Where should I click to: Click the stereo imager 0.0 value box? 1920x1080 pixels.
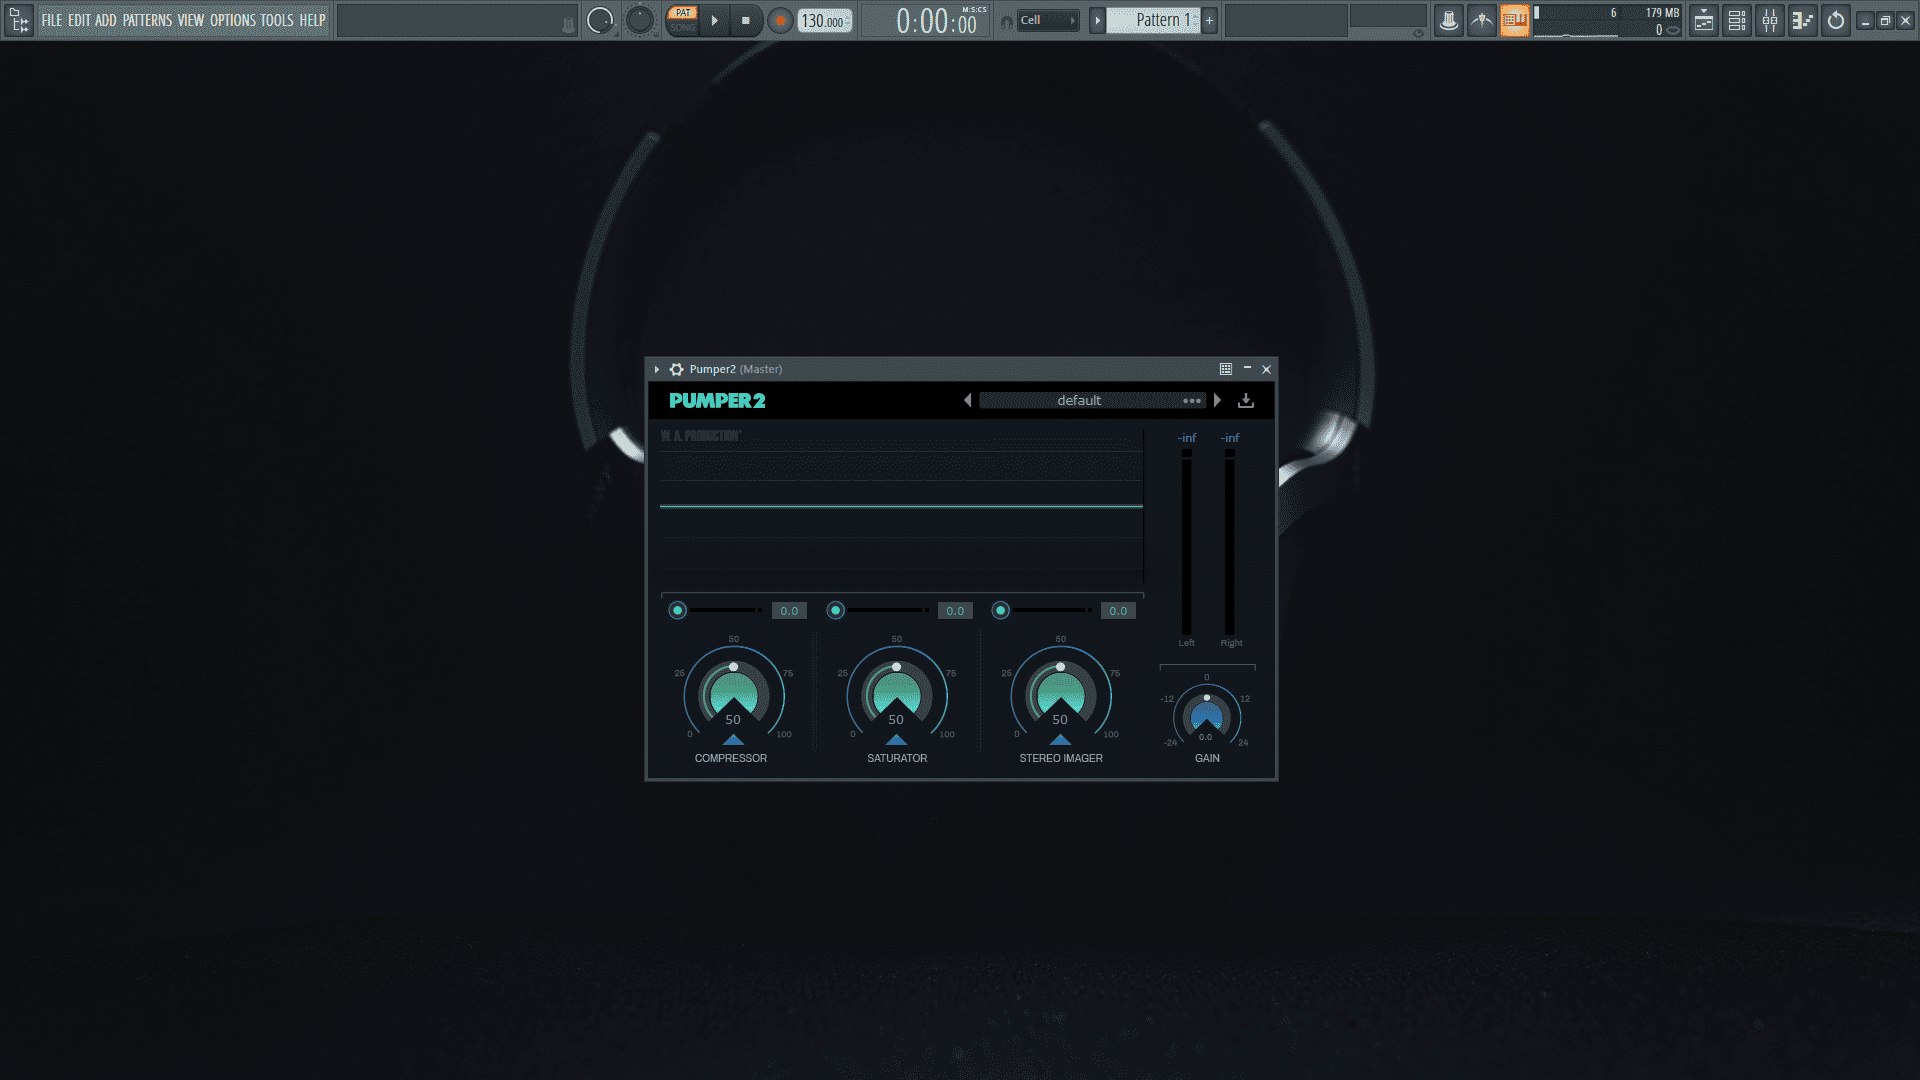(1118, 611)
